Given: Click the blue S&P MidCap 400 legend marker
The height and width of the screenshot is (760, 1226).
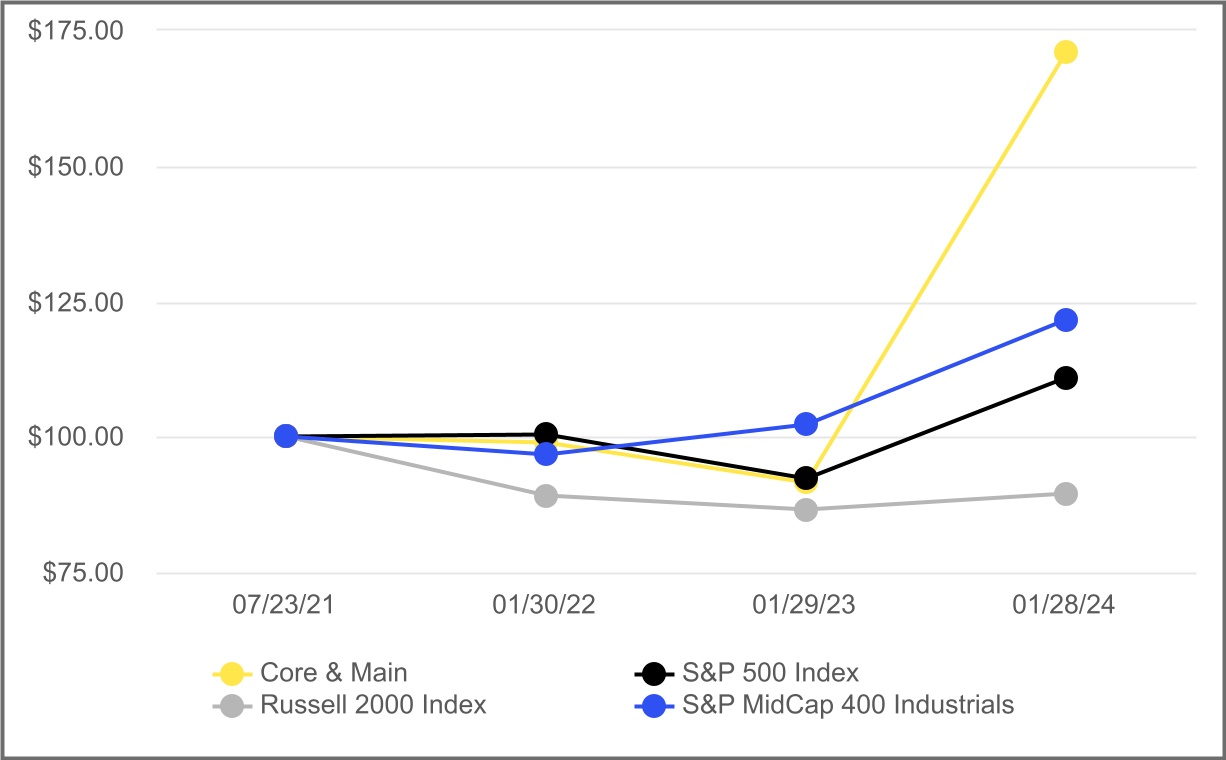Looking at the screenshot, I should pyautogui.click(x=655, y=705).
